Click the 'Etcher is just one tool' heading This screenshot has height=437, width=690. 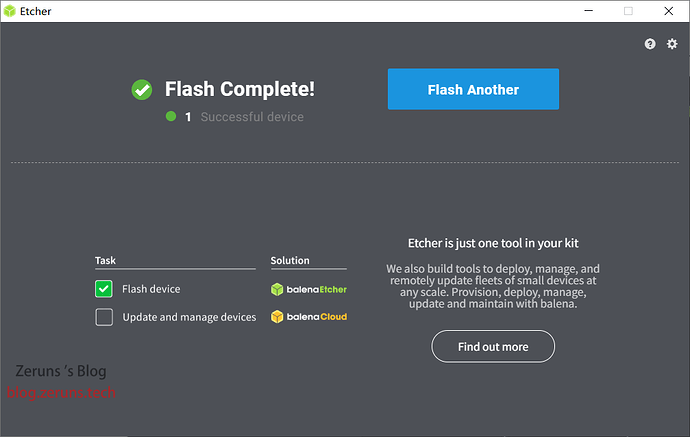[493, 243]
